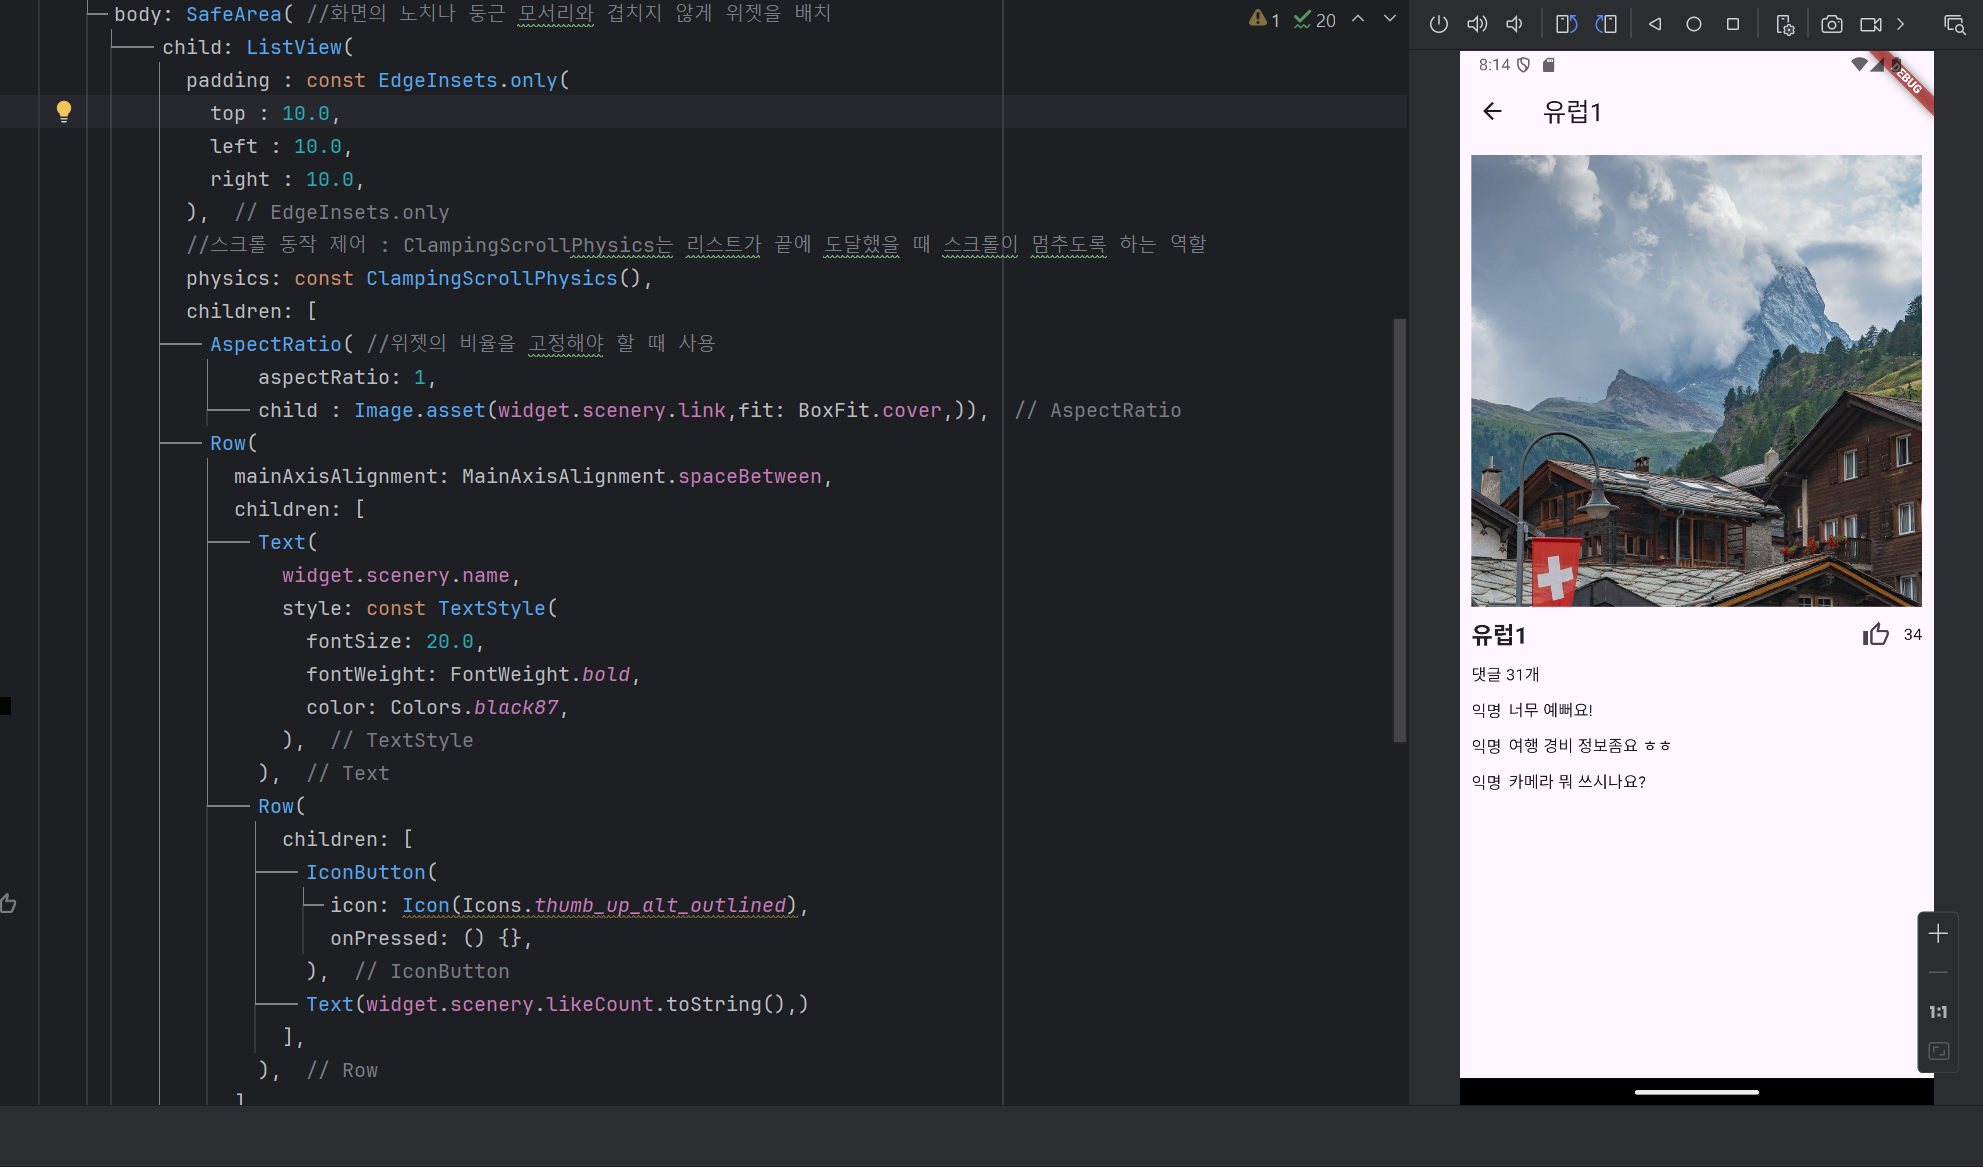Take an emulator screenshot with camera icon
Screen dimensions: 1983x1167
(1831, 24)
